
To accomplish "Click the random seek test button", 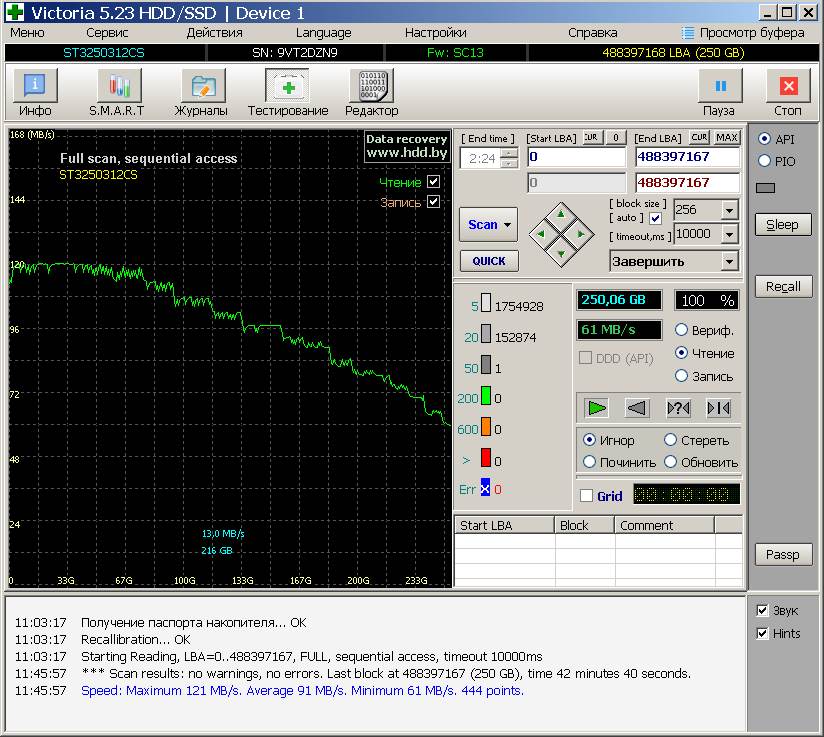I will (x=678, y=408).
